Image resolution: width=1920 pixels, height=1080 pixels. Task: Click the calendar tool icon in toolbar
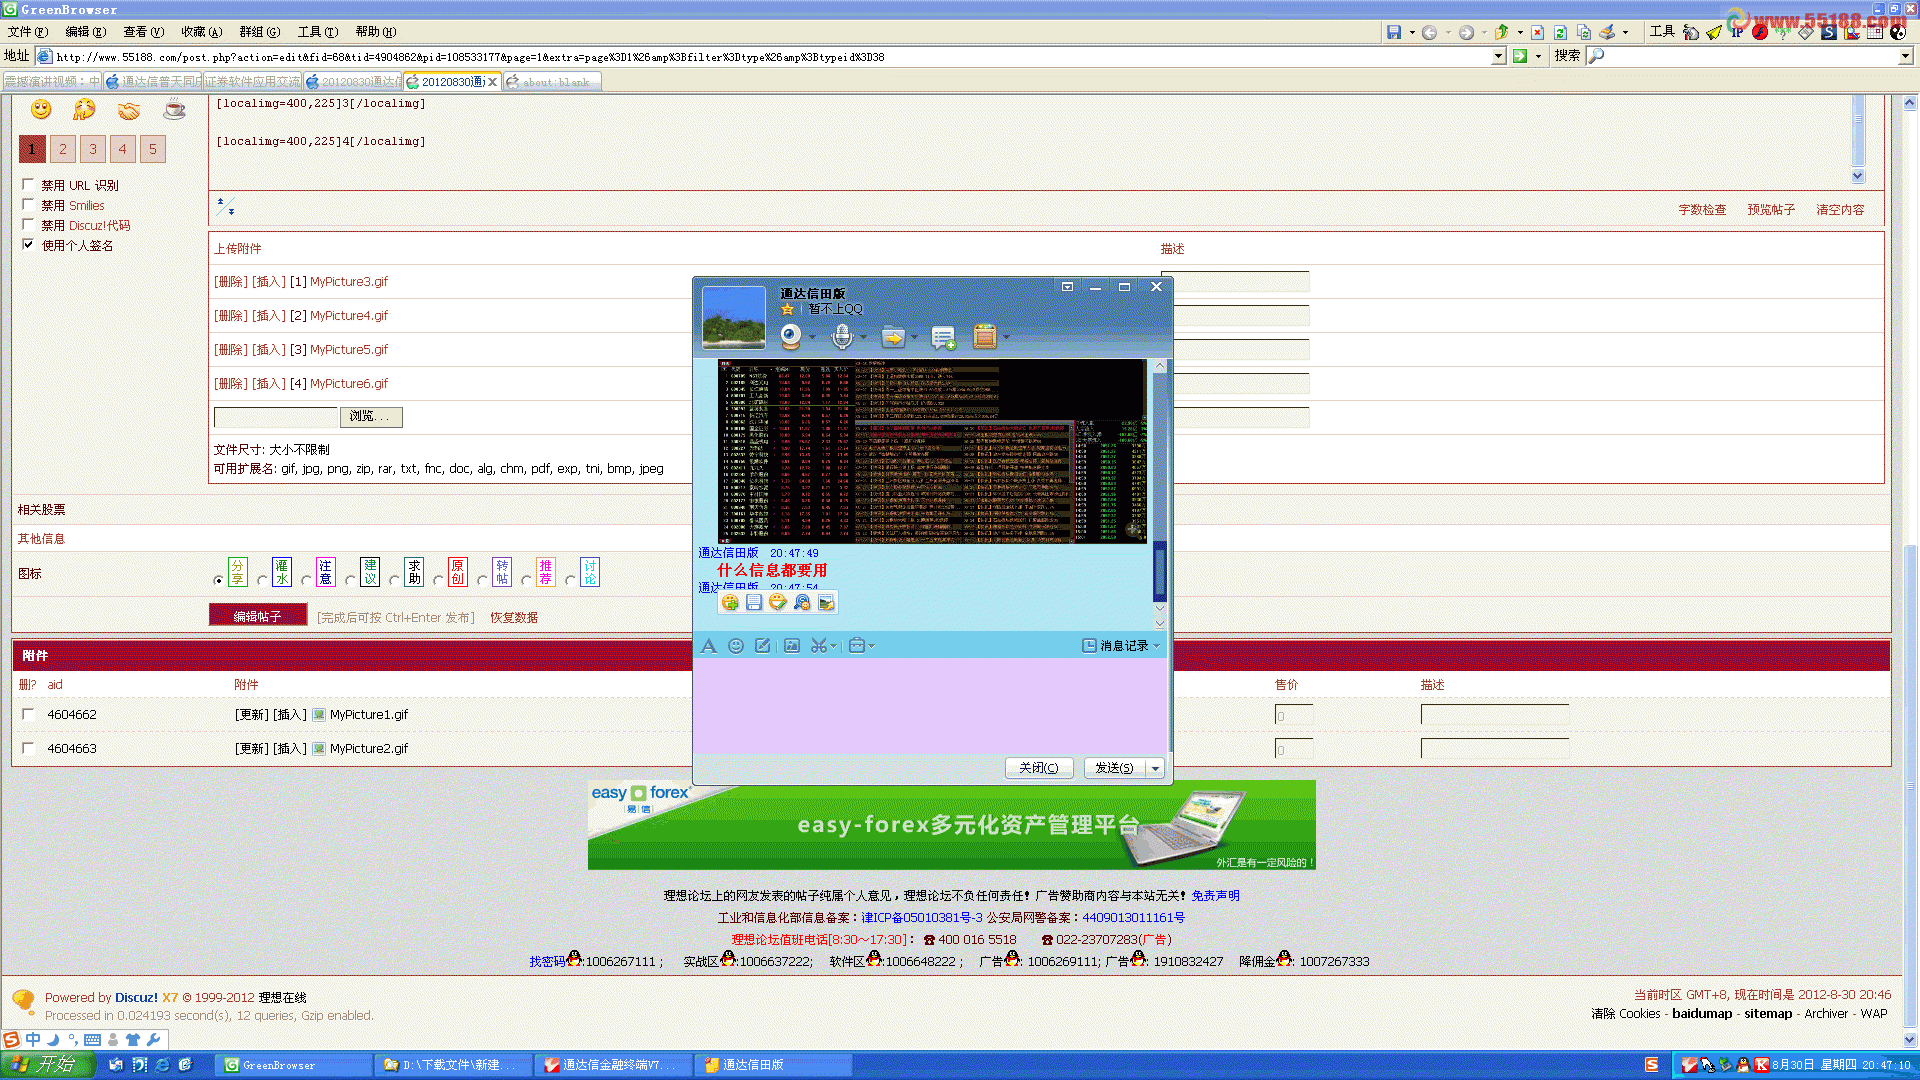click(1875, 32)
